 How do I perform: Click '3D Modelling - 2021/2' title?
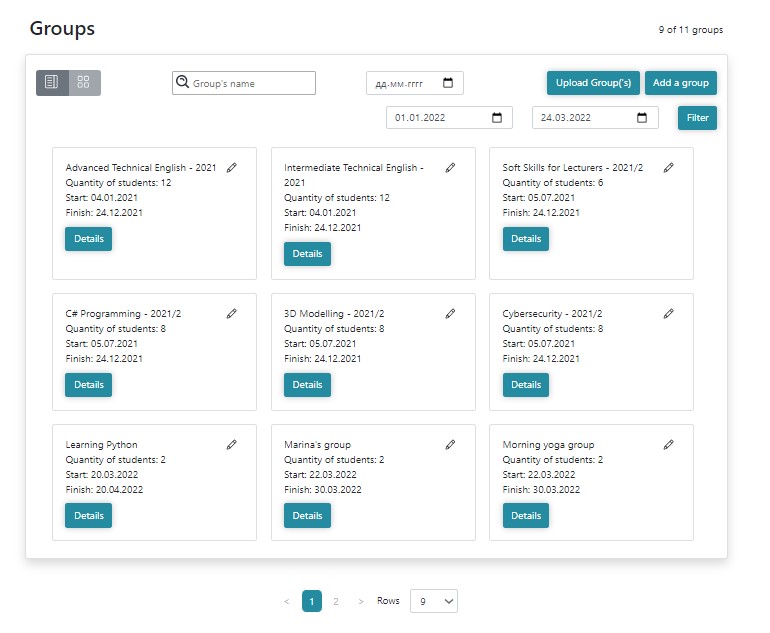tap(334, 314)
